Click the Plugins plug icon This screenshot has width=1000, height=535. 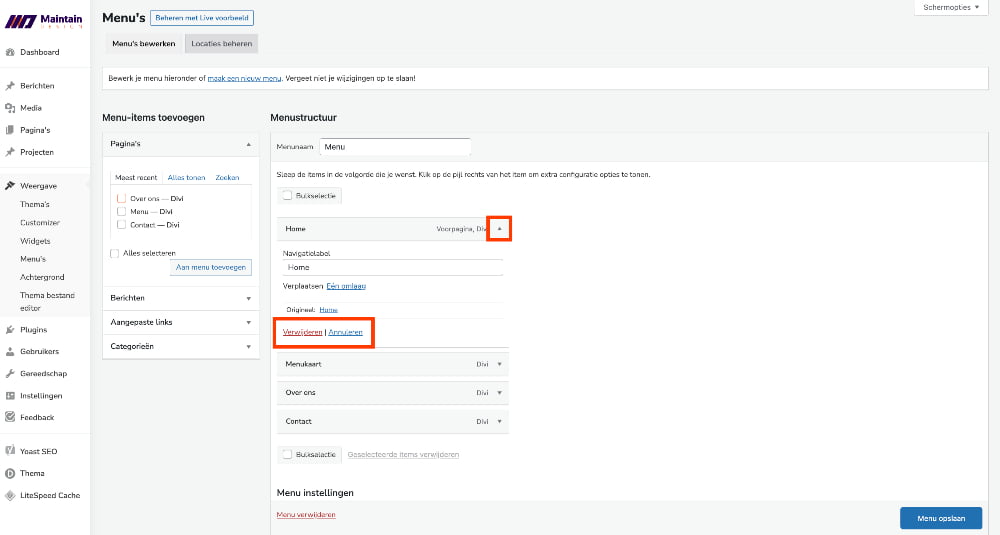tap(10, 330)
